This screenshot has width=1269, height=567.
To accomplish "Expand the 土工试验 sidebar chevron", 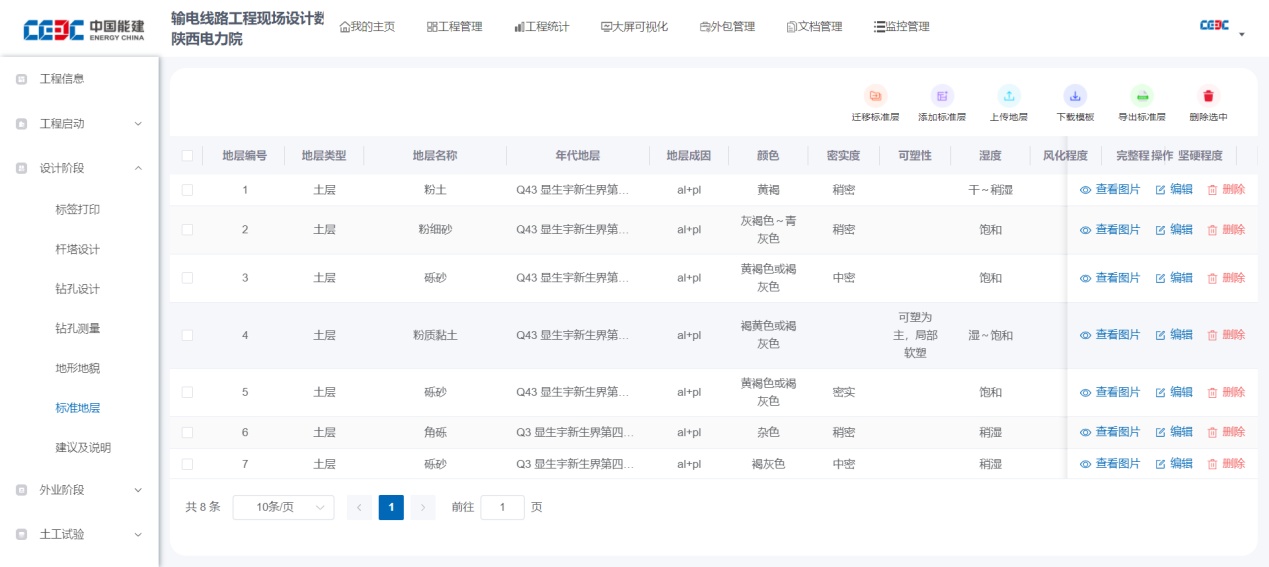I will pyautogui.click(x=138, y=534).
